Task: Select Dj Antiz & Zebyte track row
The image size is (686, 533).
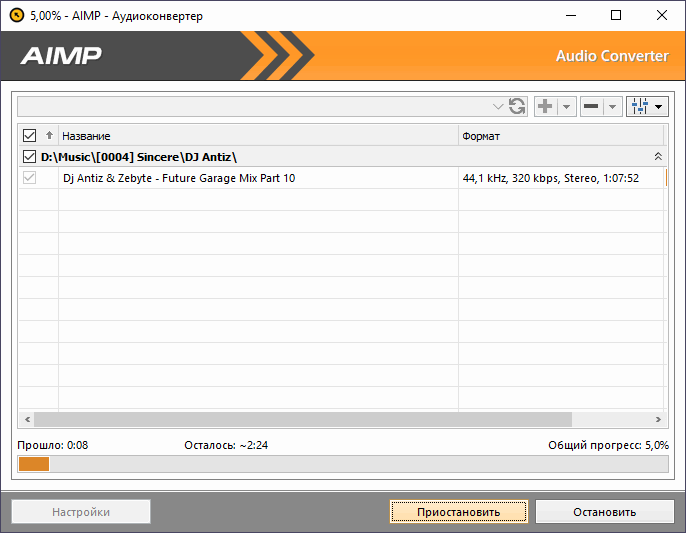Action: pyautogui.click(x=342, y=178)
